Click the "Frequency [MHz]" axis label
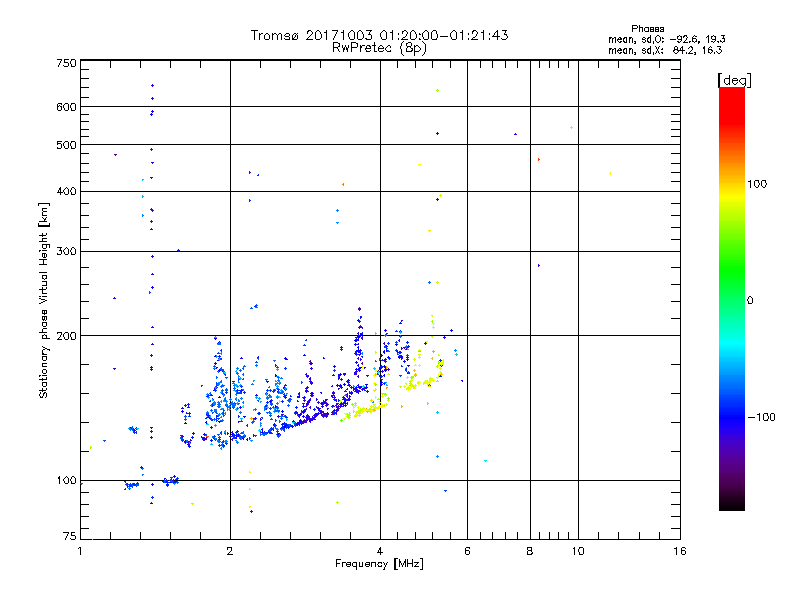Screen dimensions: 800x600 tap(379, 564)
